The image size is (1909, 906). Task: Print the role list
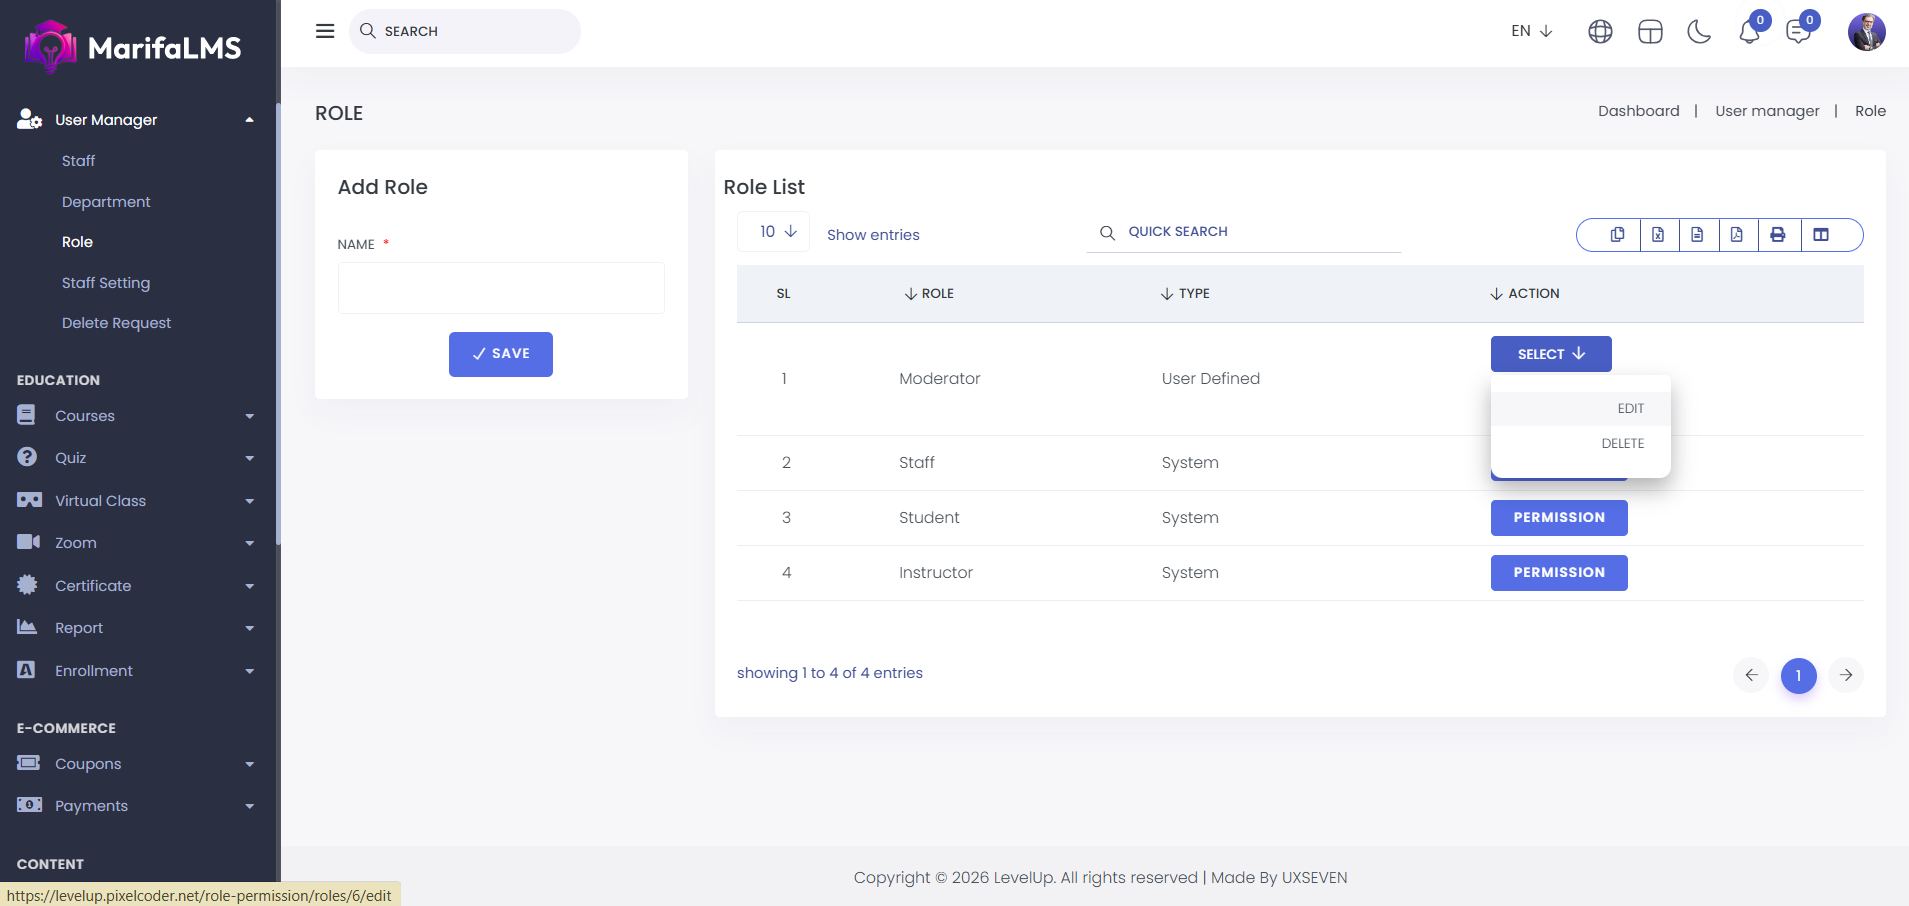click(x=1778, y=235)
